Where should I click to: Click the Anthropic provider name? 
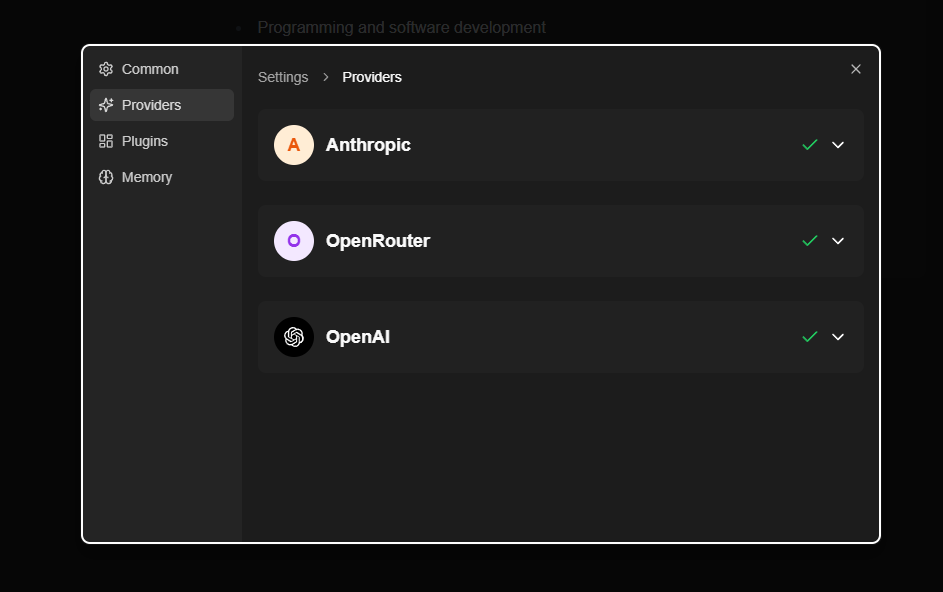point(368,145)
